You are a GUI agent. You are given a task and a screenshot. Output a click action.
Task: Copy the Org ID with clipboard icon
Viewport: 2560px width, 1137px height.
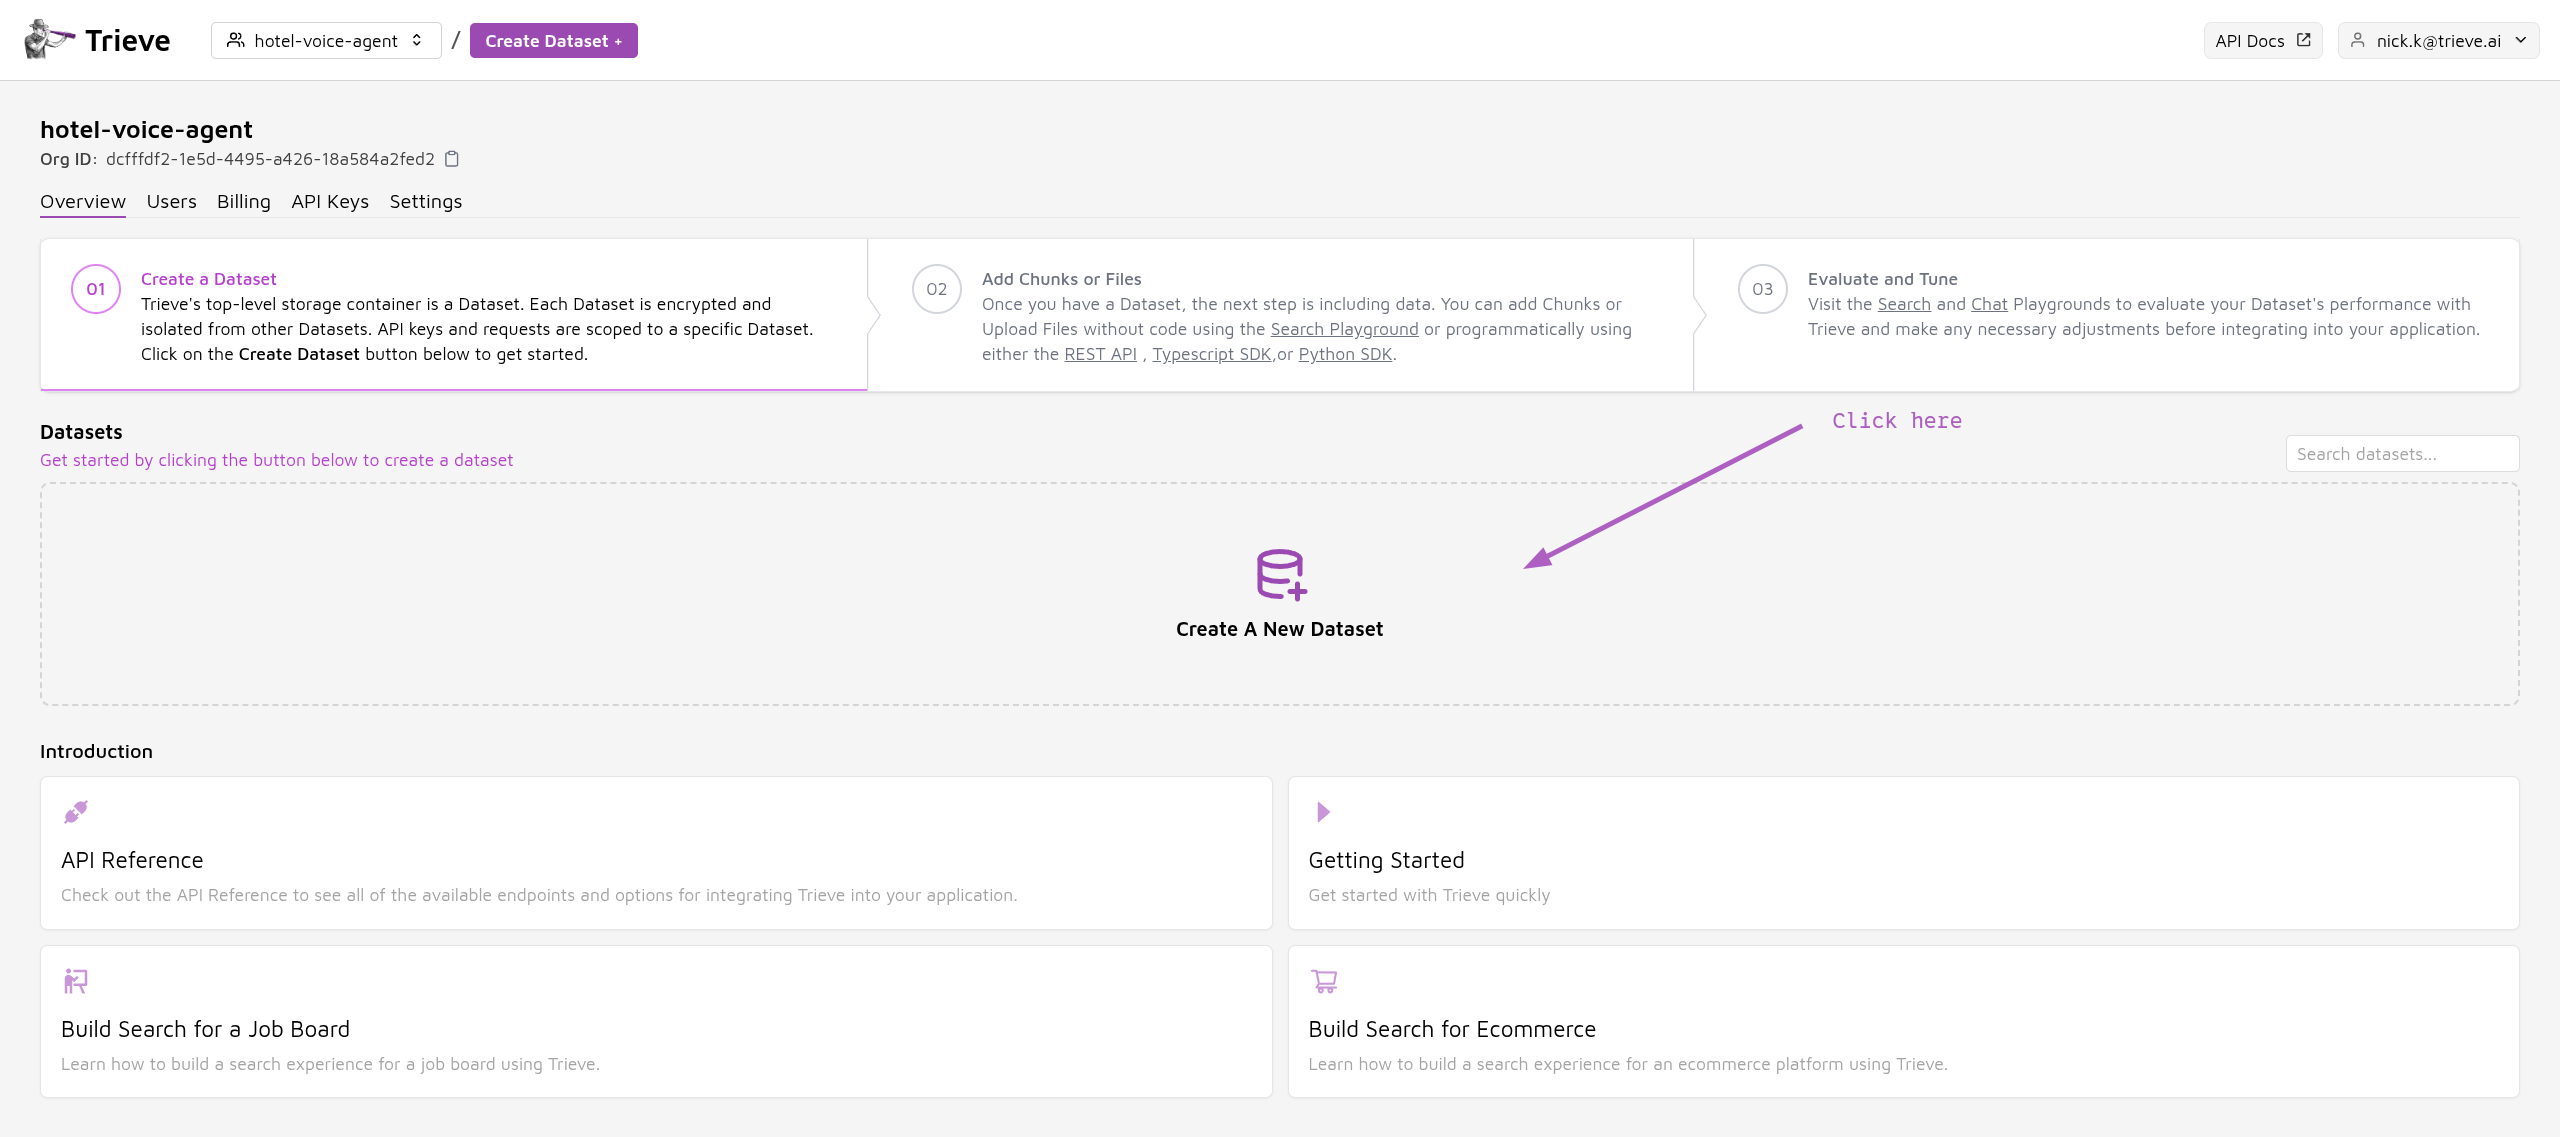click(x=452, y=159)
